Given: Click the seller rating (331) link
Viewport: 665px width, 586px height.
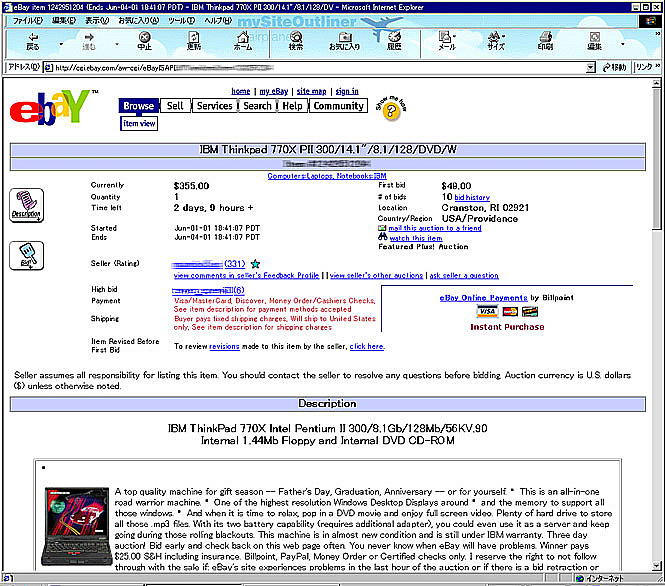Looking at the screenshot, I should [x=235, y=264].
